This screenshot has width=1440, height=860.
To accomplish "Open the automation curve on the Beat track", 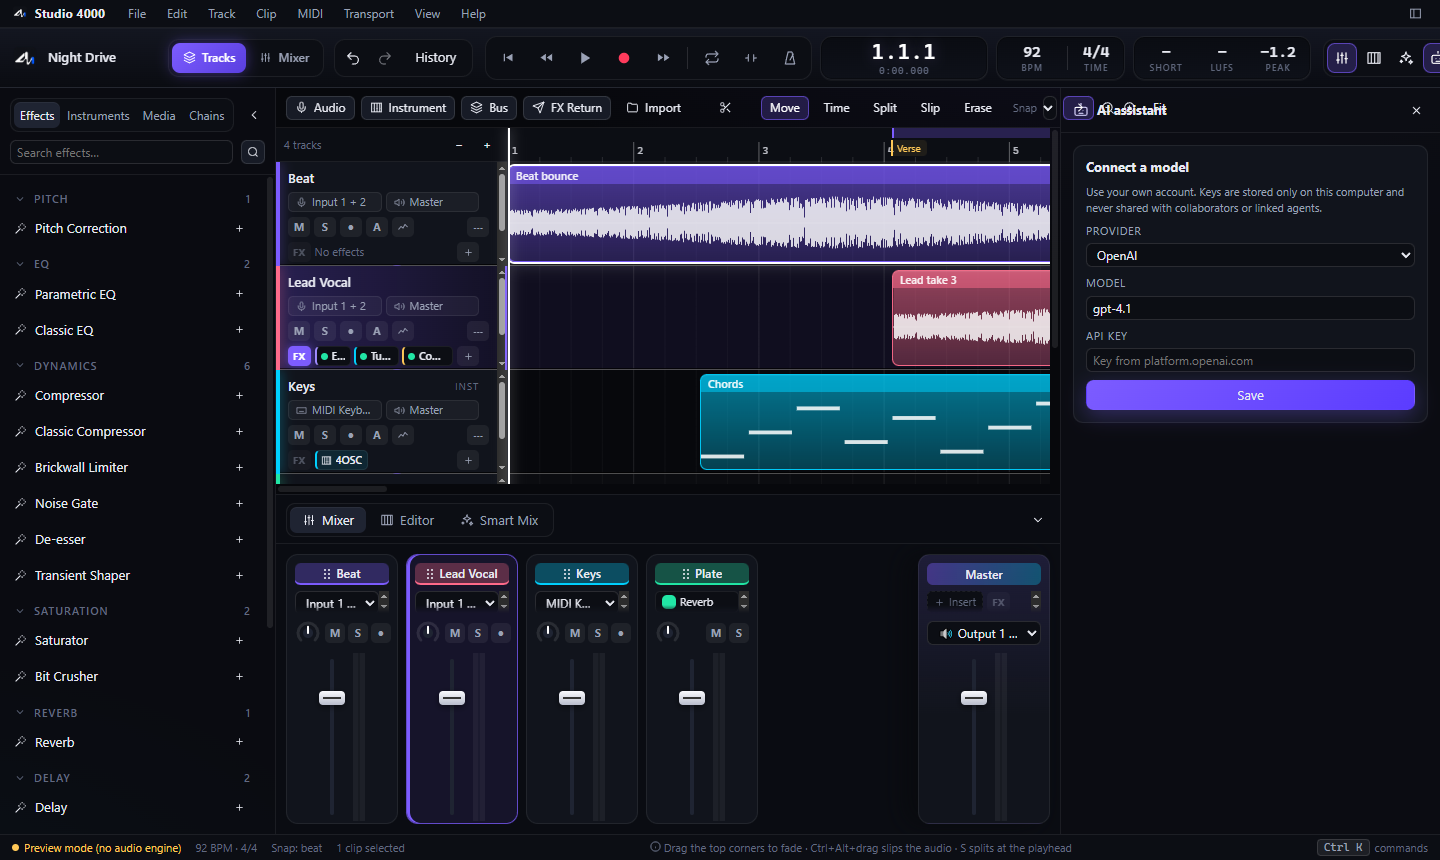I will 403,227.
